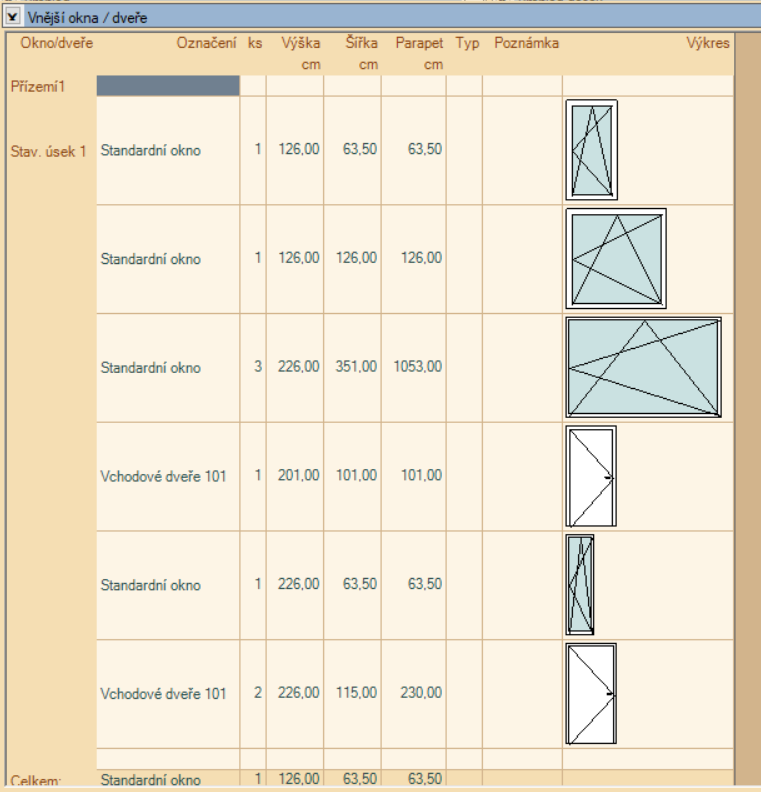Click the parapet value 1053,00
The image size is (761, 792).
[x=418, y=366]
